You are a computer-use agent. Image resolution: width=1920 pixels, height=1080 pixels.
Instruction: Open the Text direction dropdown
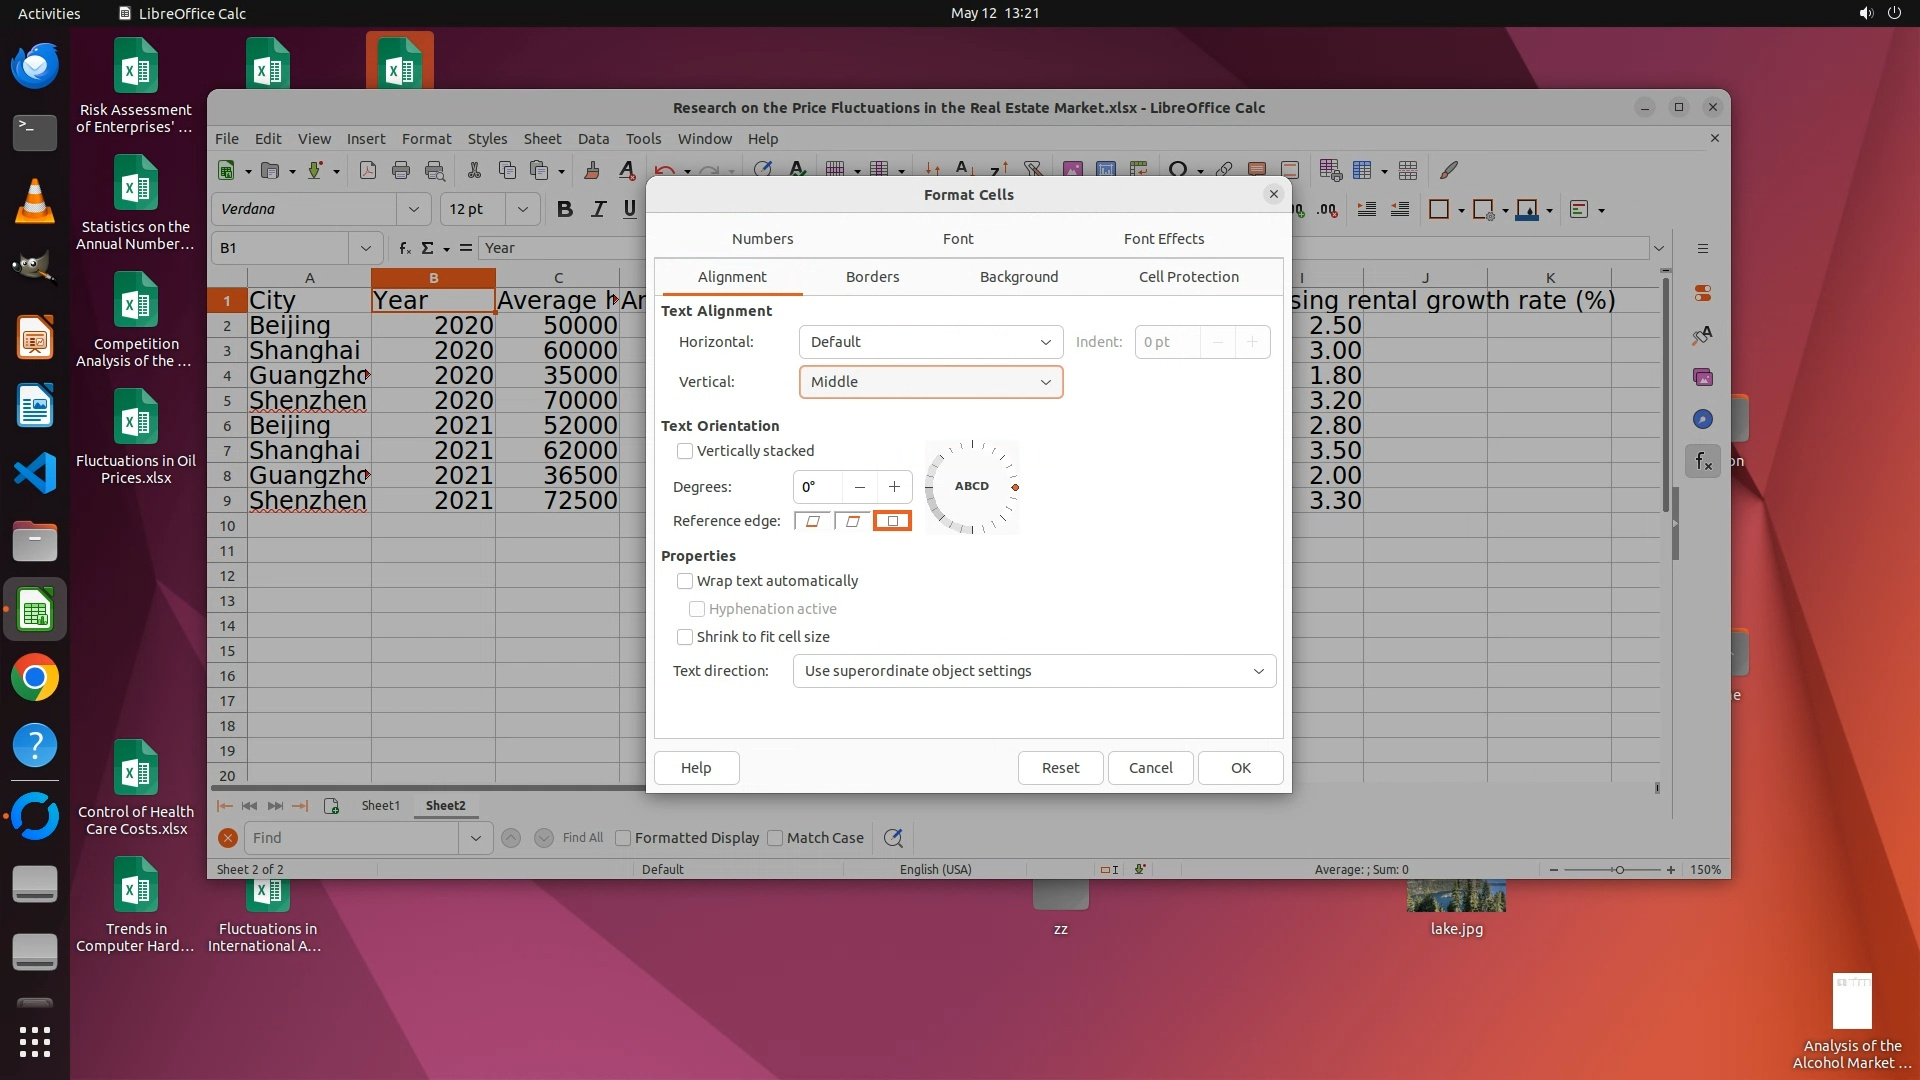tap(1033, 671)
